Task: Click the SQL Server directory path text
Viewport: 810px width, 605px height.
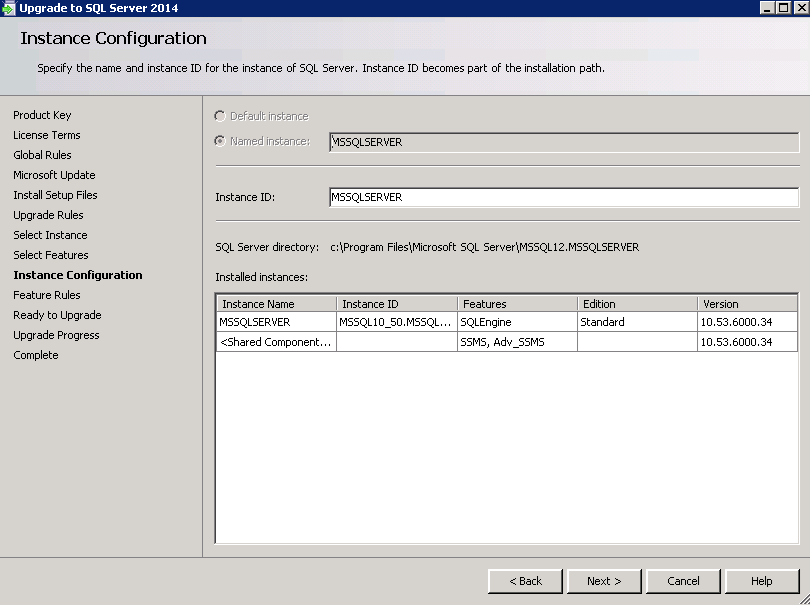Action: (485, 247)
